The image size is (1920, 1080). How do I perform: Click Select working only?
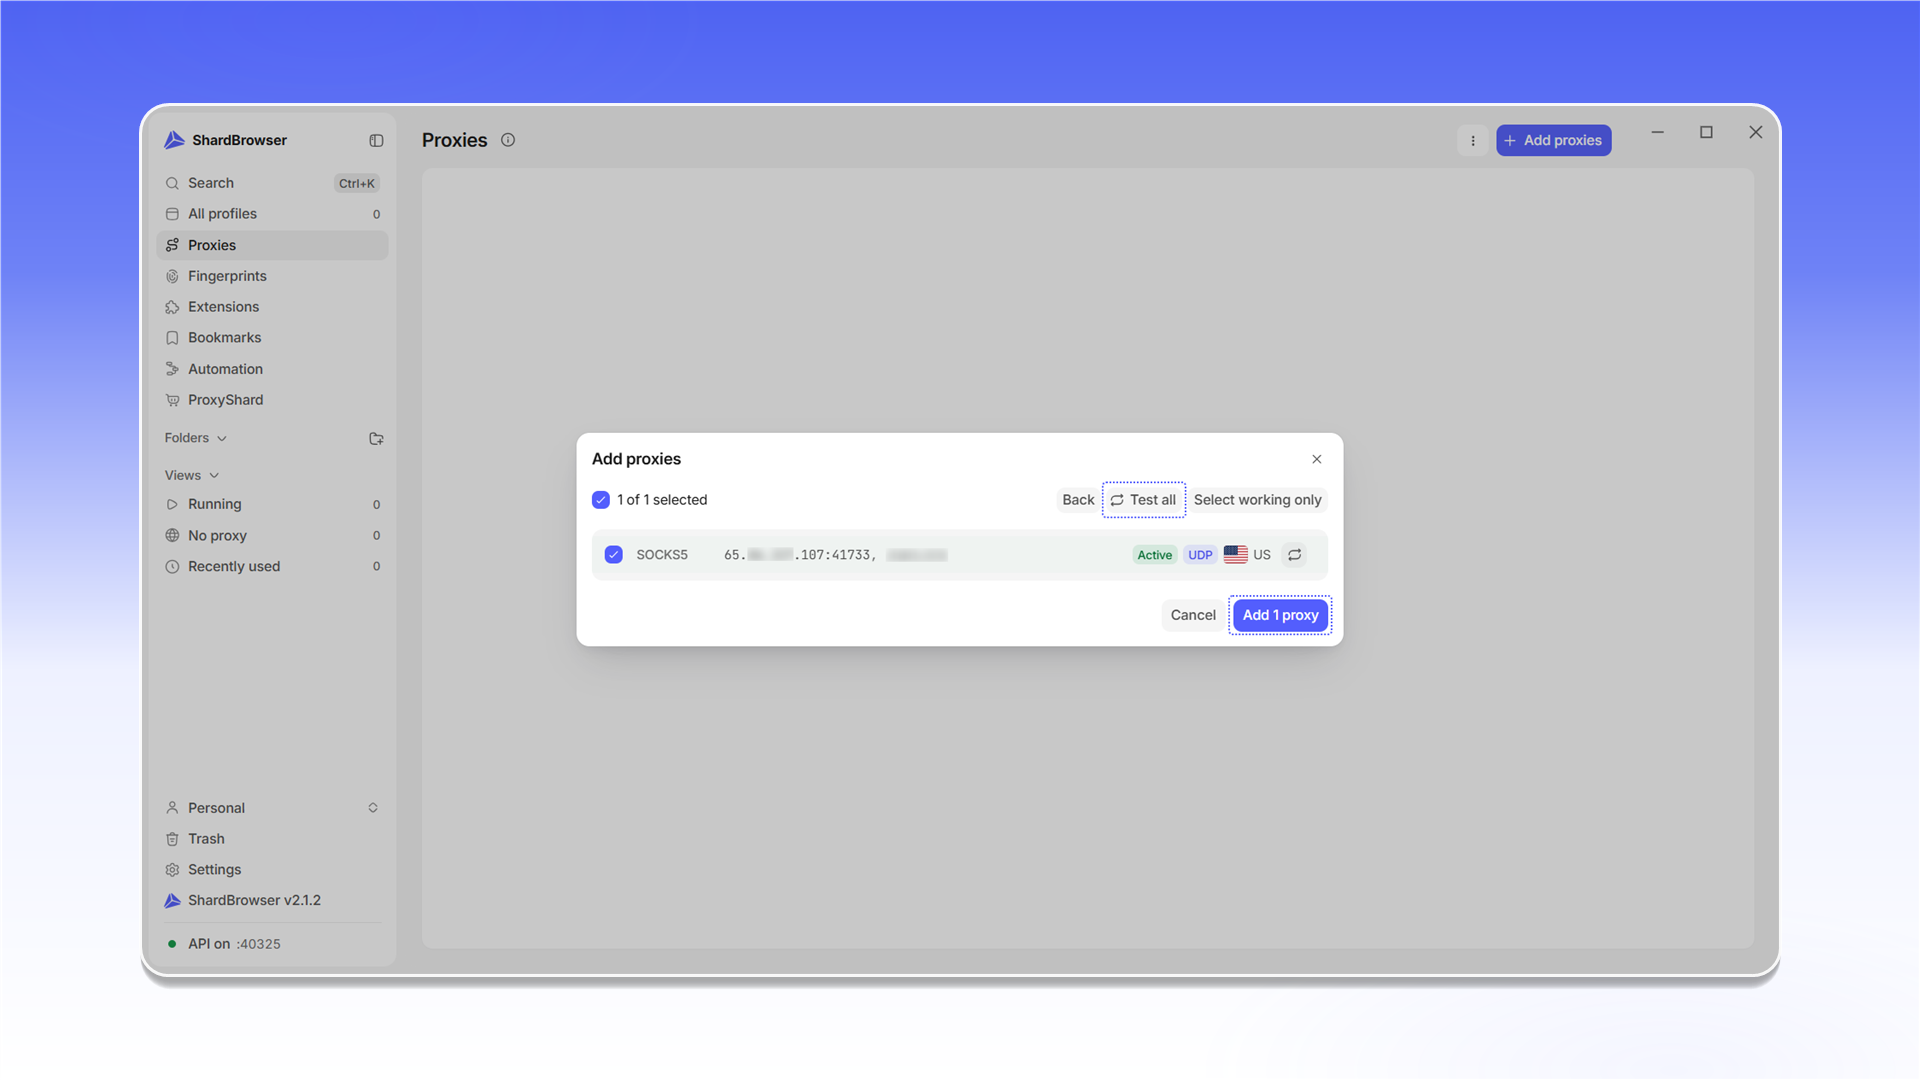[1257, 500]
